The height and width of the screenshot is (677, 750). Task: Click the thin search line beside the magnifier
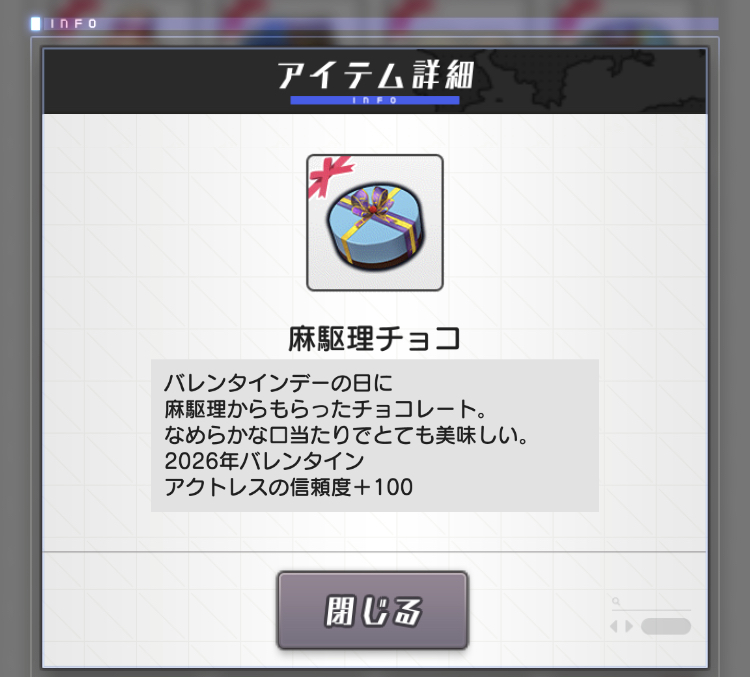651,610
